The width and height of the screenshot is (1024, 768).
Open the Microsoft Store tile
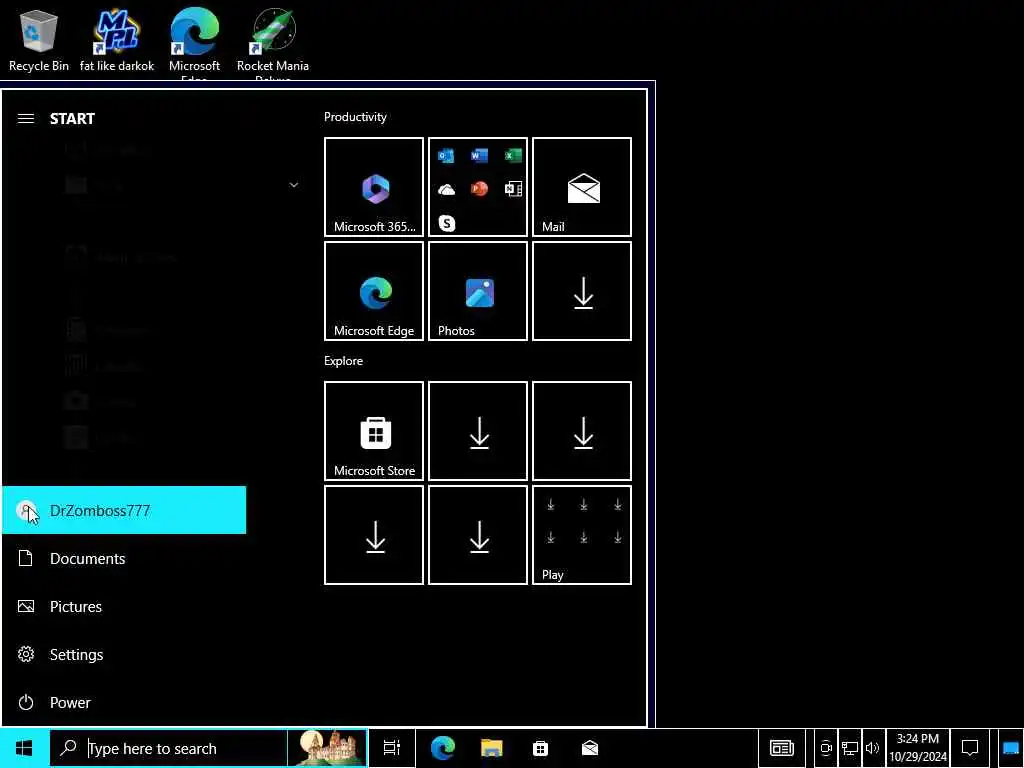click(374, 431)
